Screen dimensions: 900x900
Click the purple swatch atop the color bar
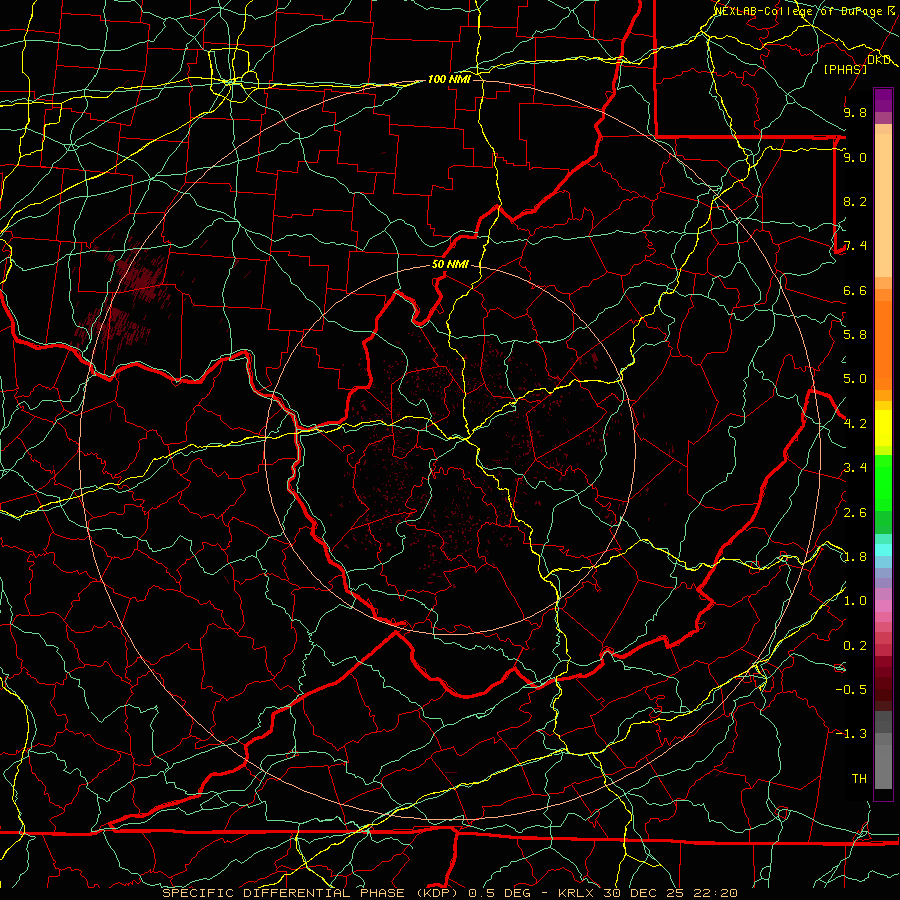883,100
